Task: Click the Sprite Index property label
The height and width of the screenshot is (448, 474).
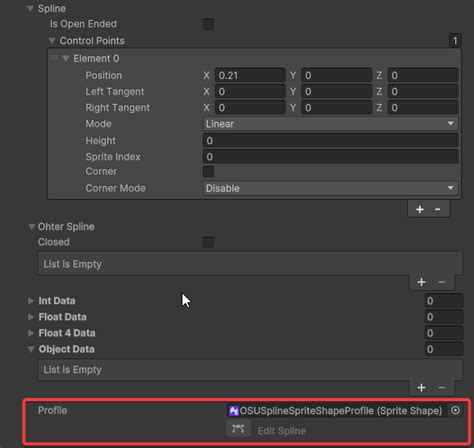Action: [113, 157]
